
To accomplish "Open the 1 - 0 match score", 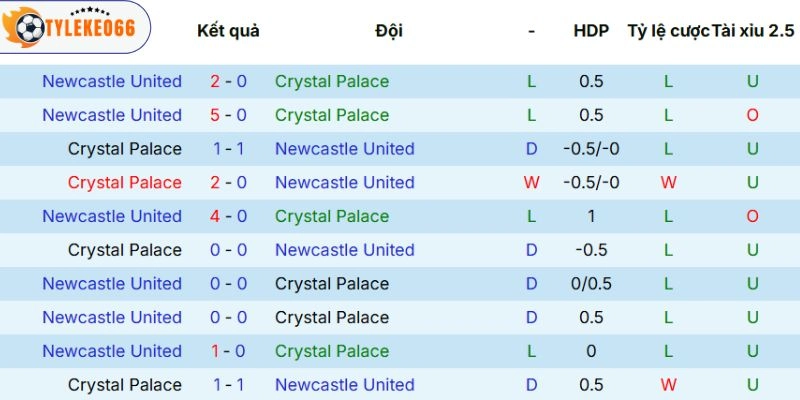I will [x=229, y=351].
